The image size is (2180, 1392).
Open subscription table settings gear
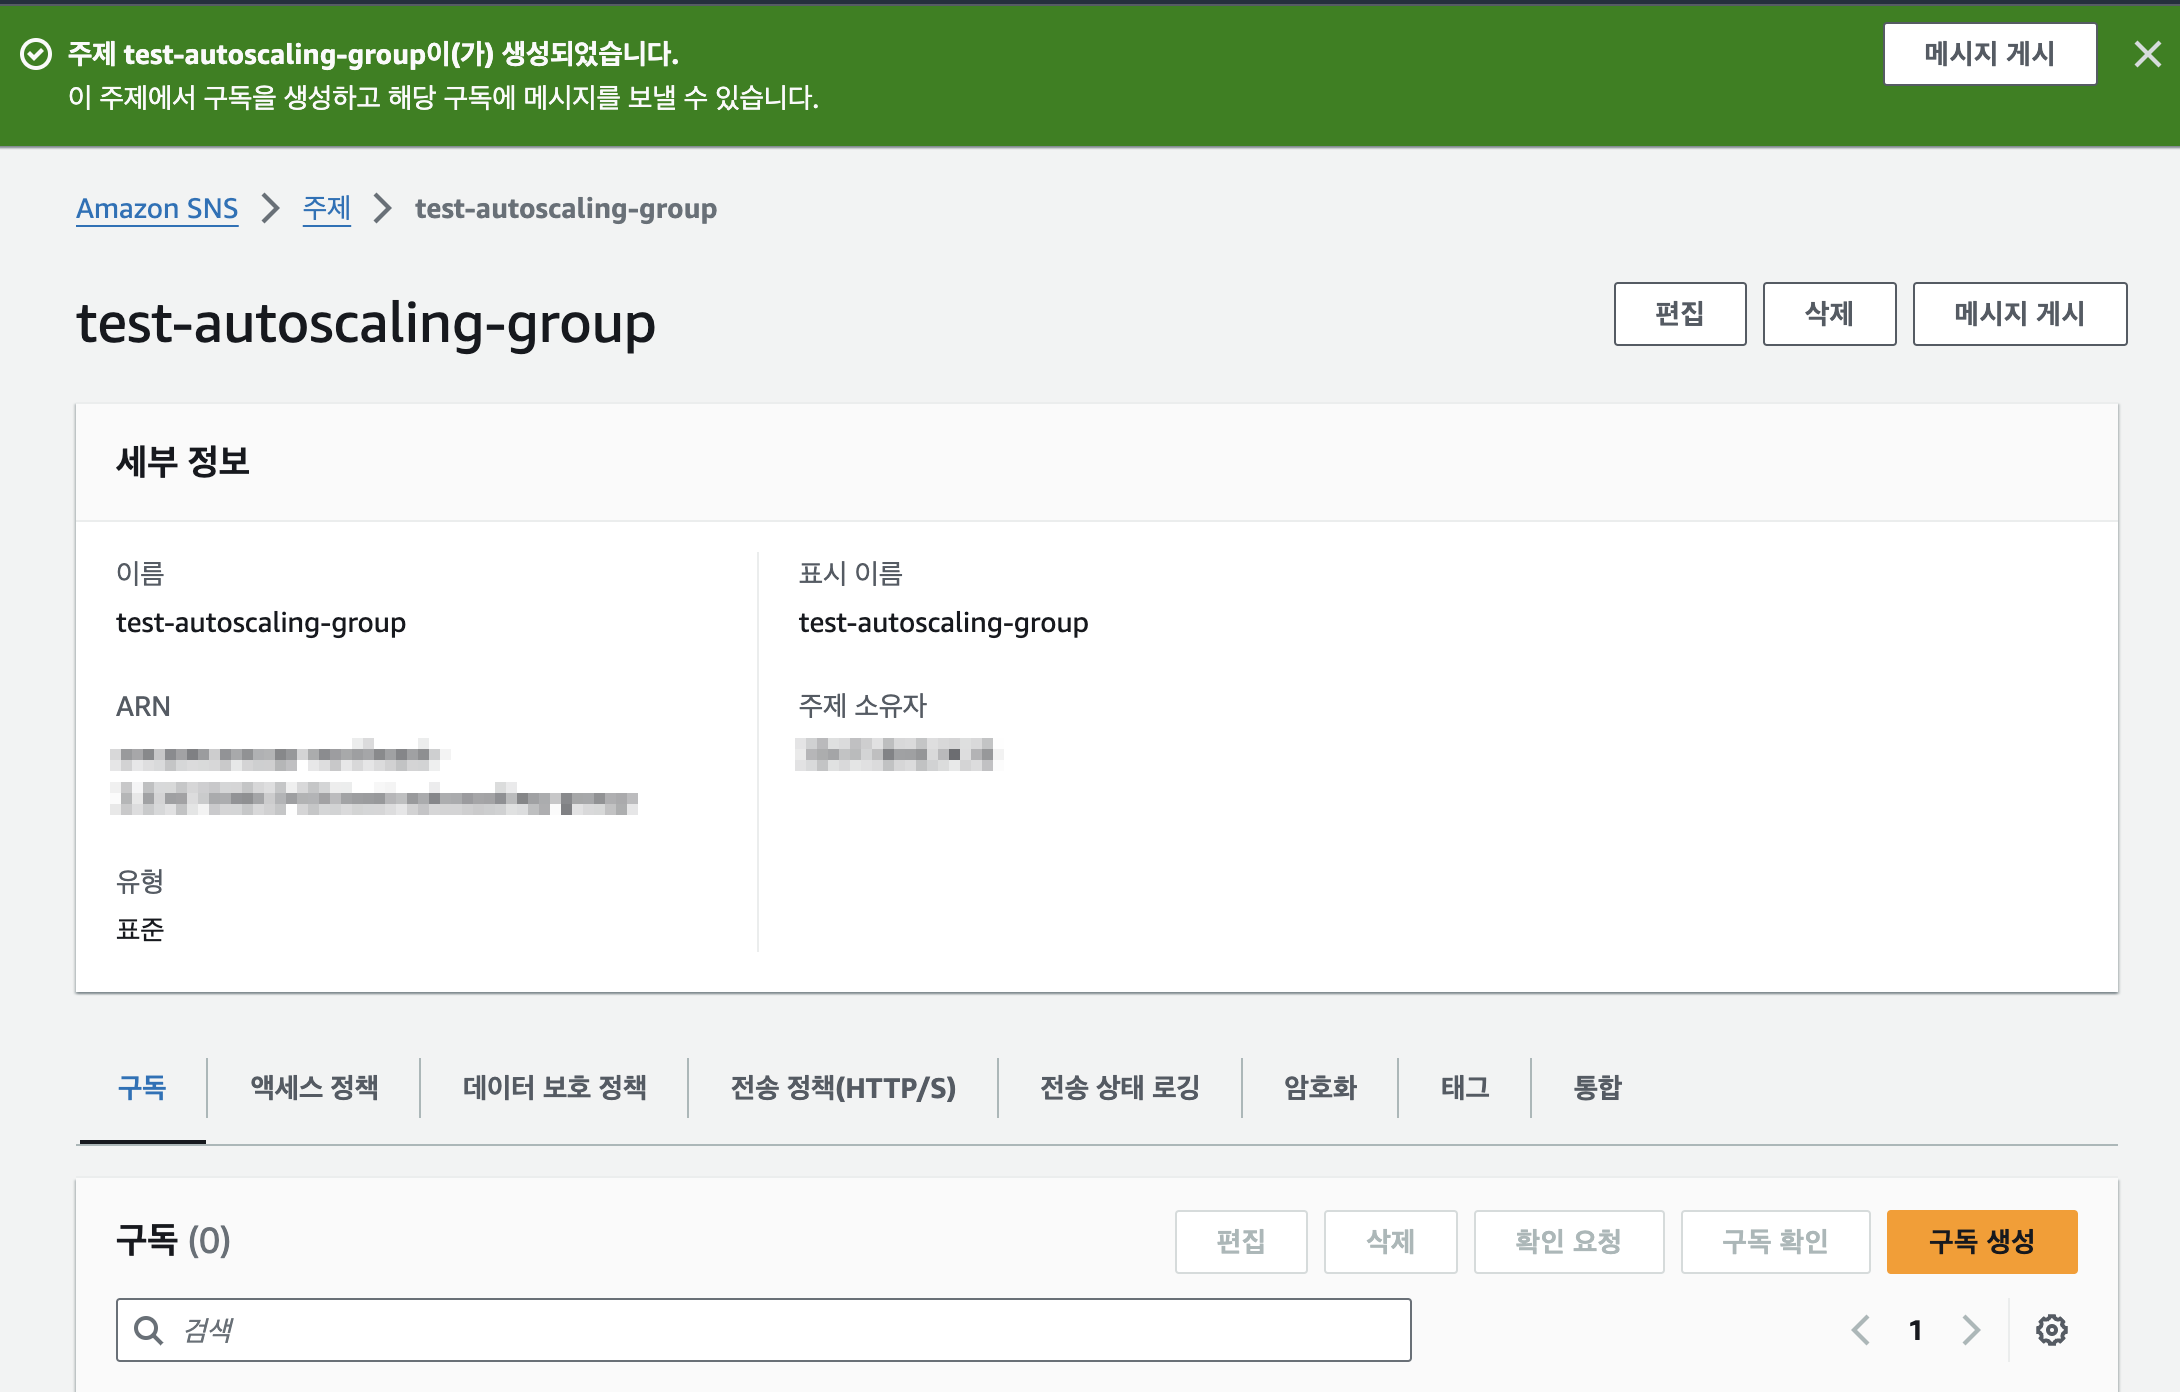[x=2051, y=1330]
